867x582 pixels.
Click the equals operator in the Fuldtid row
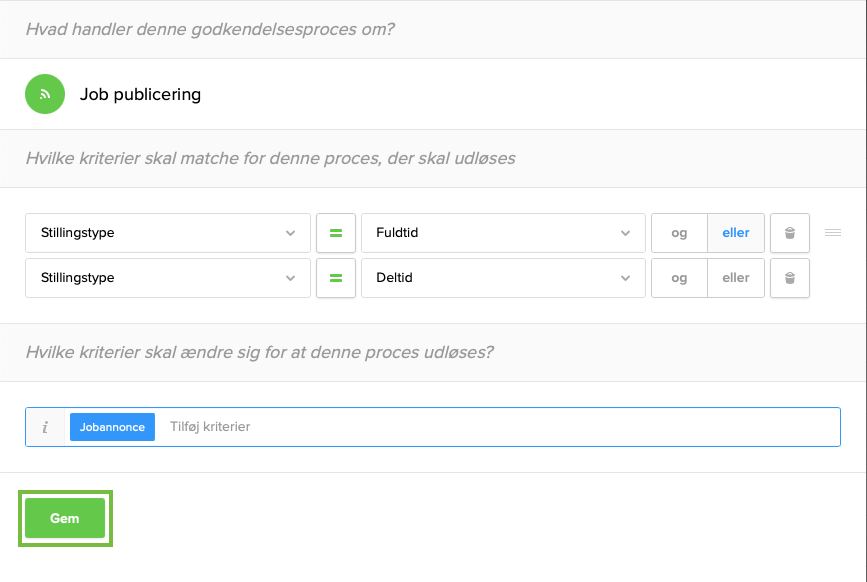[x=336, y=233]
